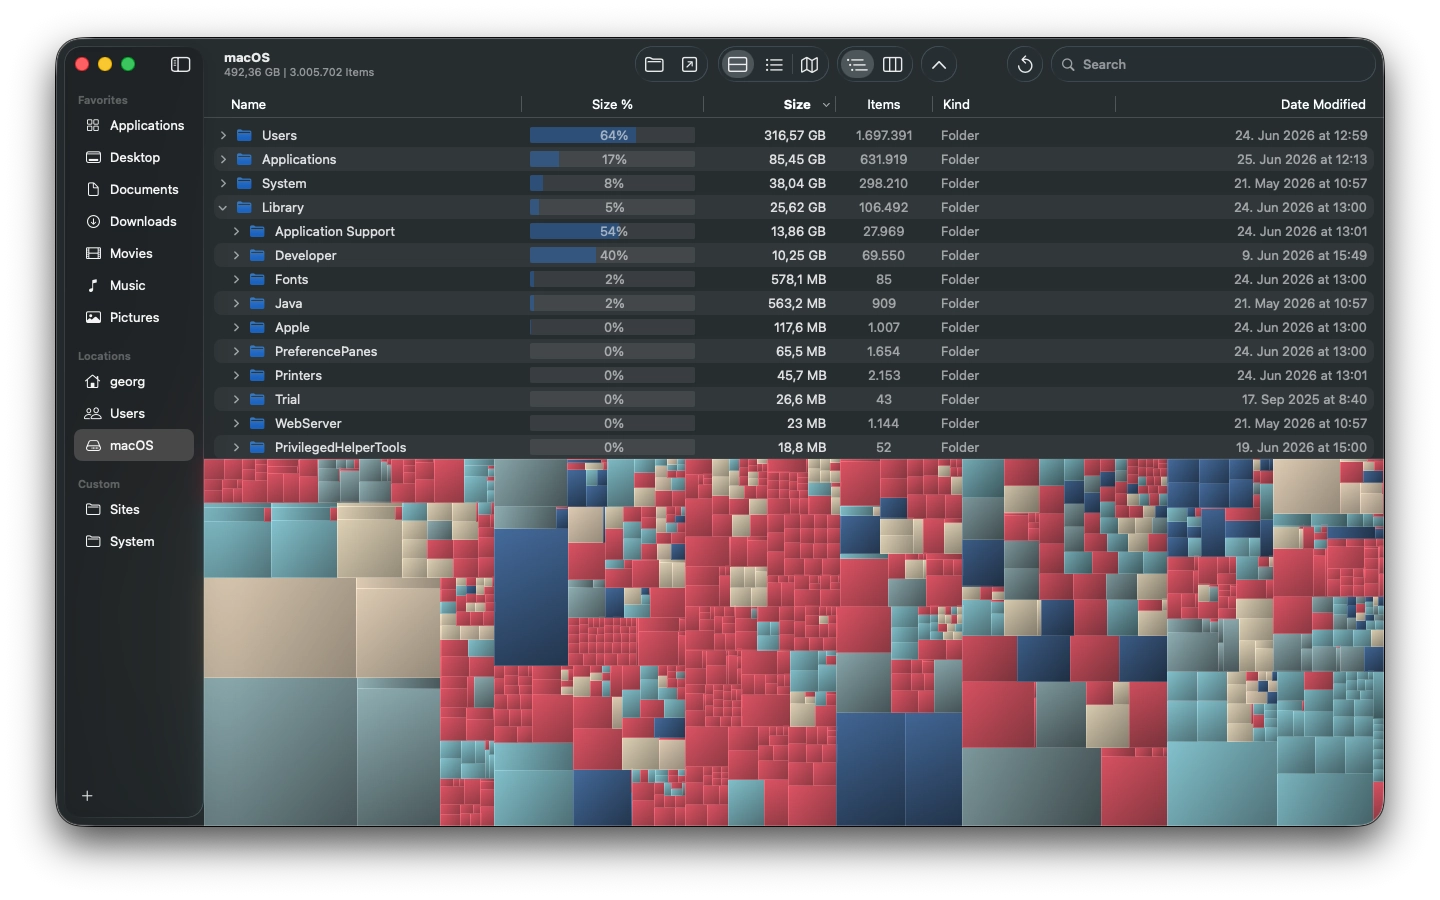Expand the Developer folder

236,255
